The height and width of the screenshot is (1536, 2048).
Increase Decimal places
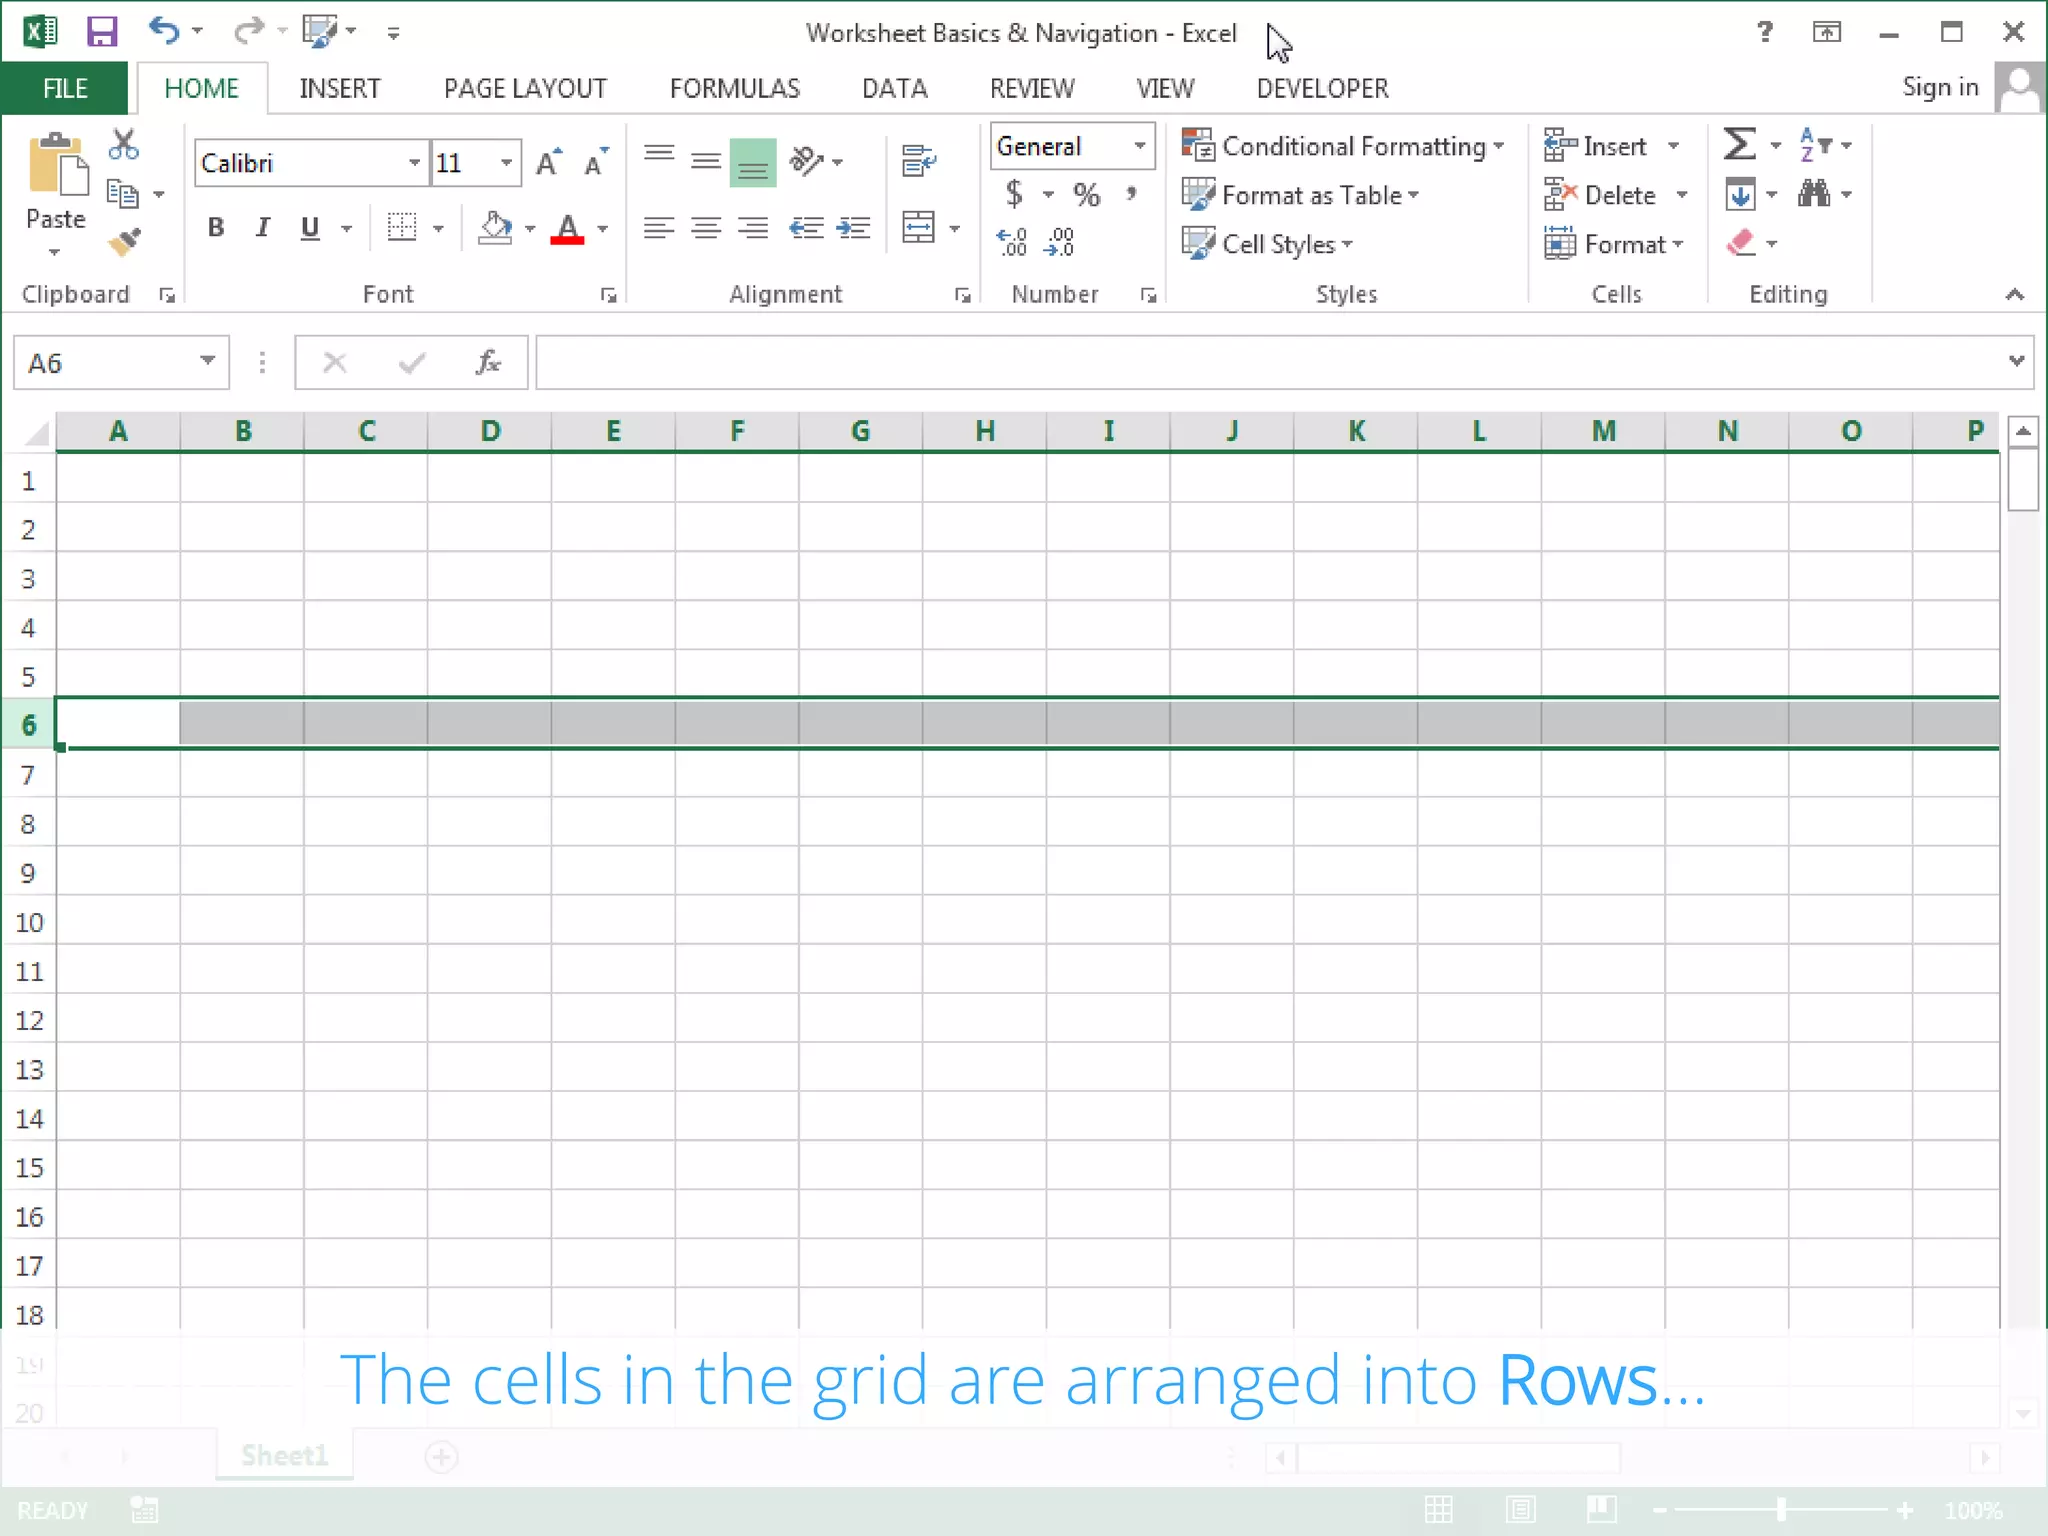point(1011,242)
